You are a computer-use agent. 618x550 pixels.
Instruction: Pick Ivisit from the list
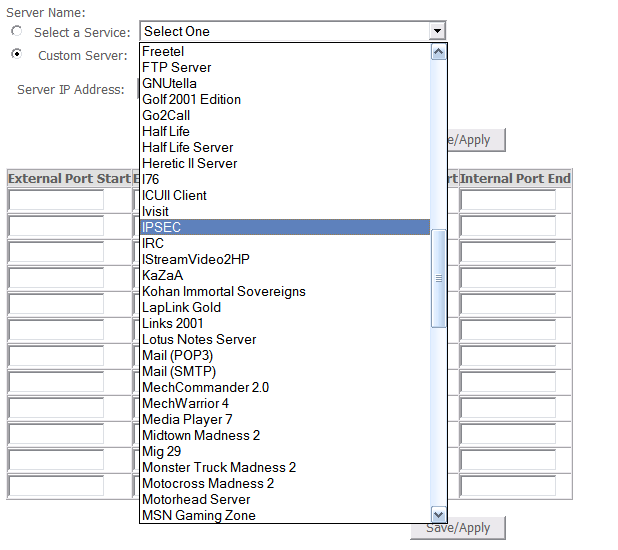pyautogui.click(x=285, y=211)
